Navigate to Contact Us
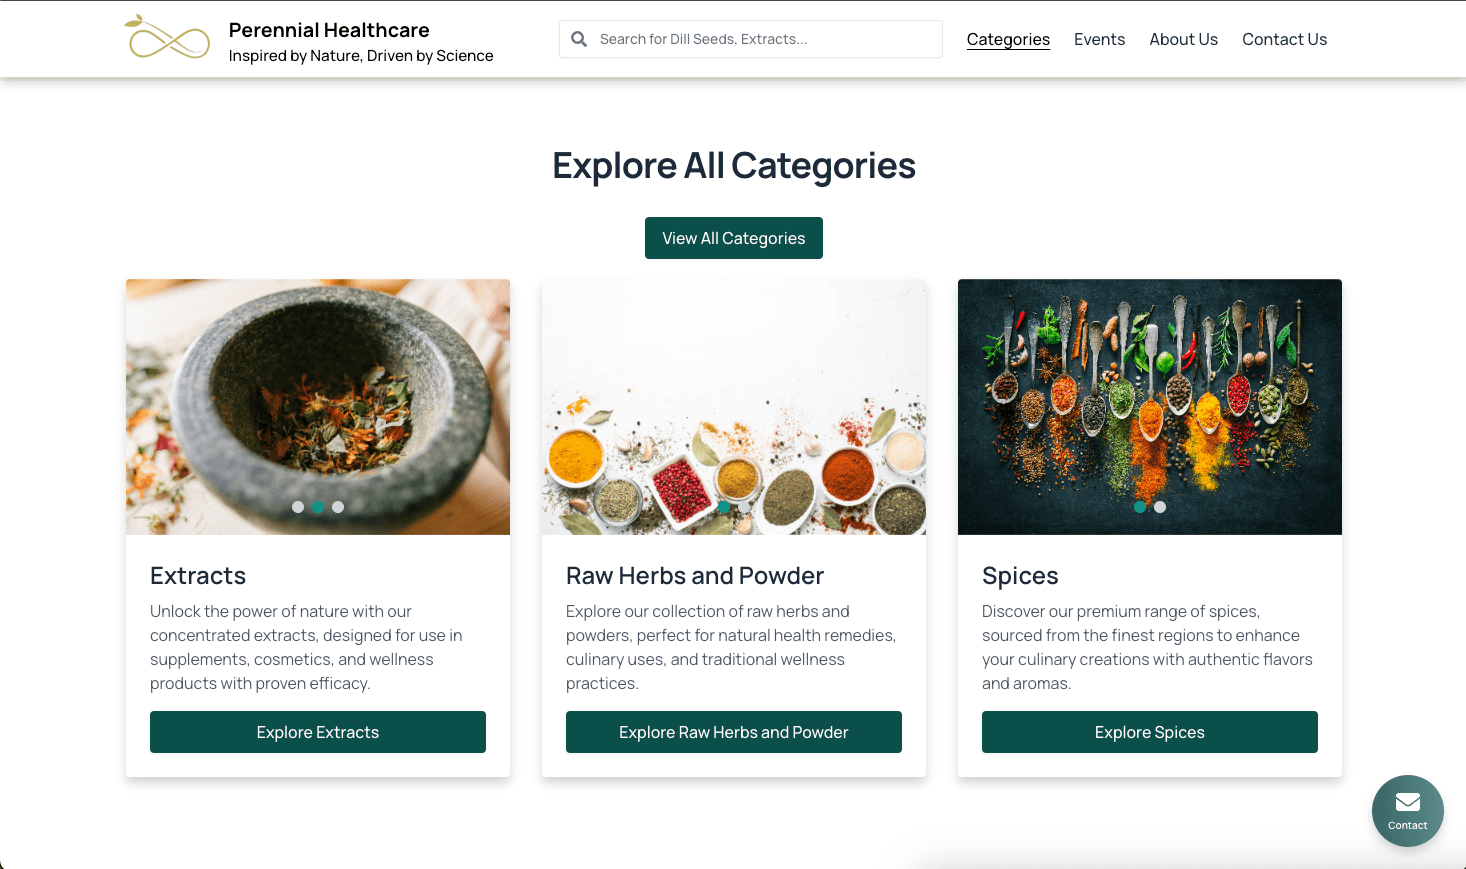 [1284, 39]
